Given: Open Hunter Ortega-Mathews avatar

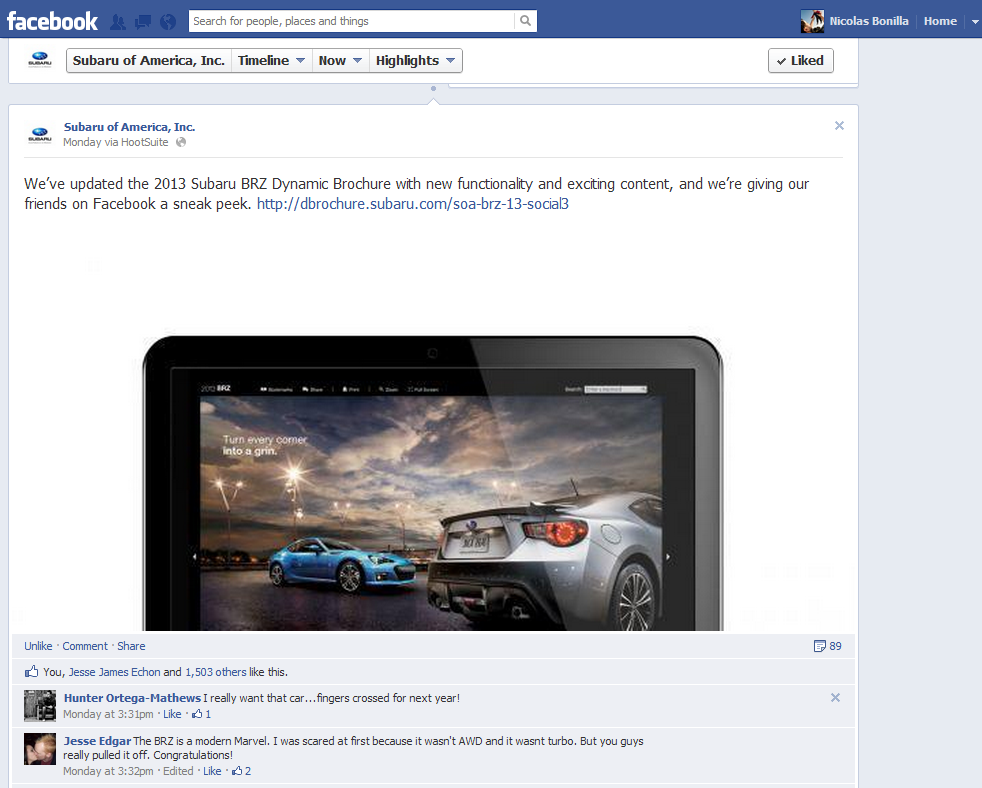Looking at the screenshot, I should [40, 706].
